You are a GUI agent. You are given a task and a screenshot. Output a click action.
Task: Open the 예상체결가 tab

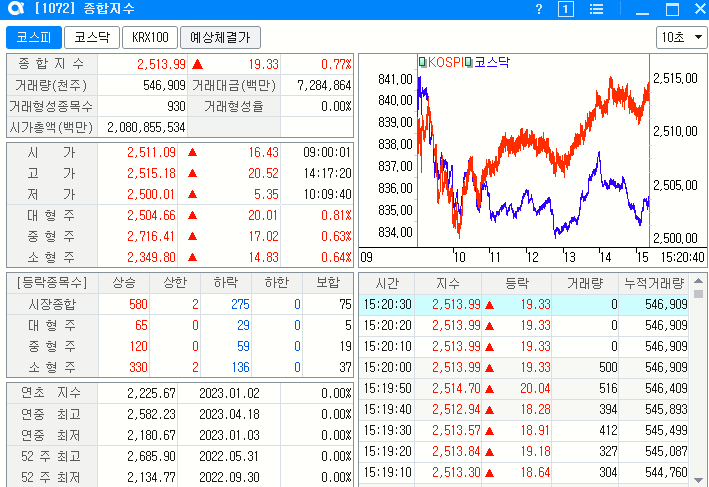pos(220,37)
